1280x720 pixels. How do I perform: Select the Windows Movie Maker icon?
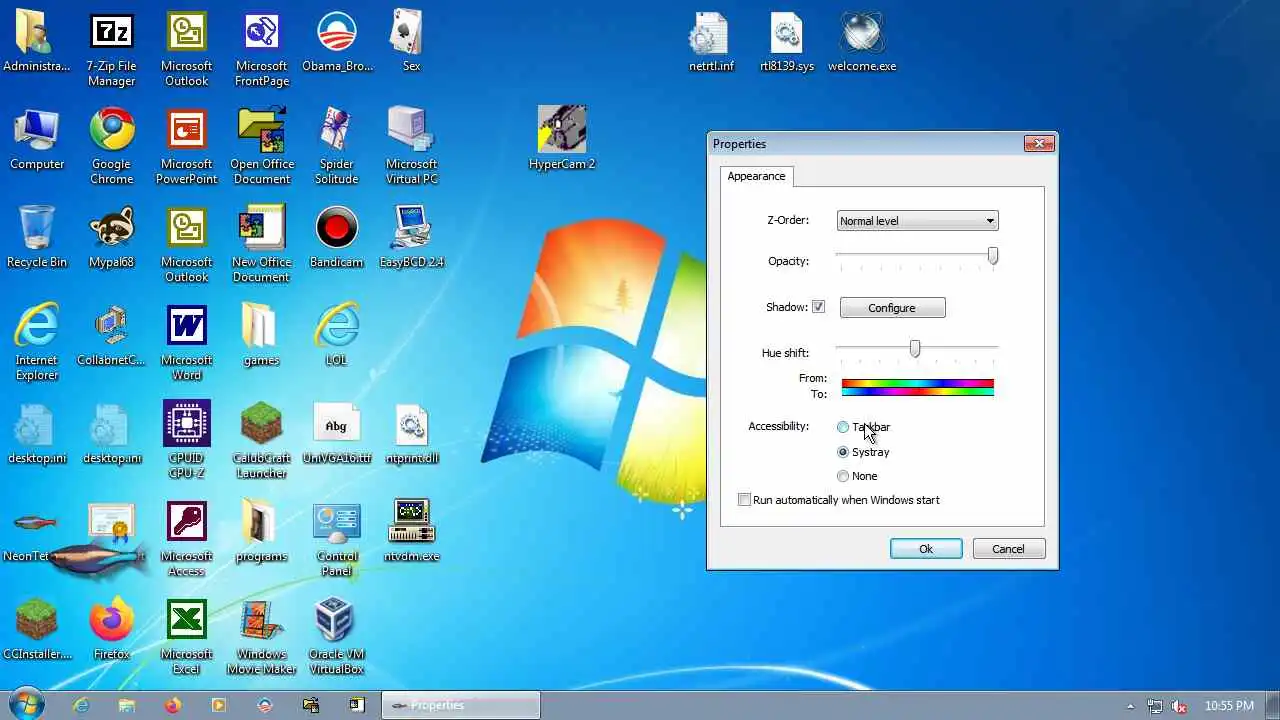(262, 637)
